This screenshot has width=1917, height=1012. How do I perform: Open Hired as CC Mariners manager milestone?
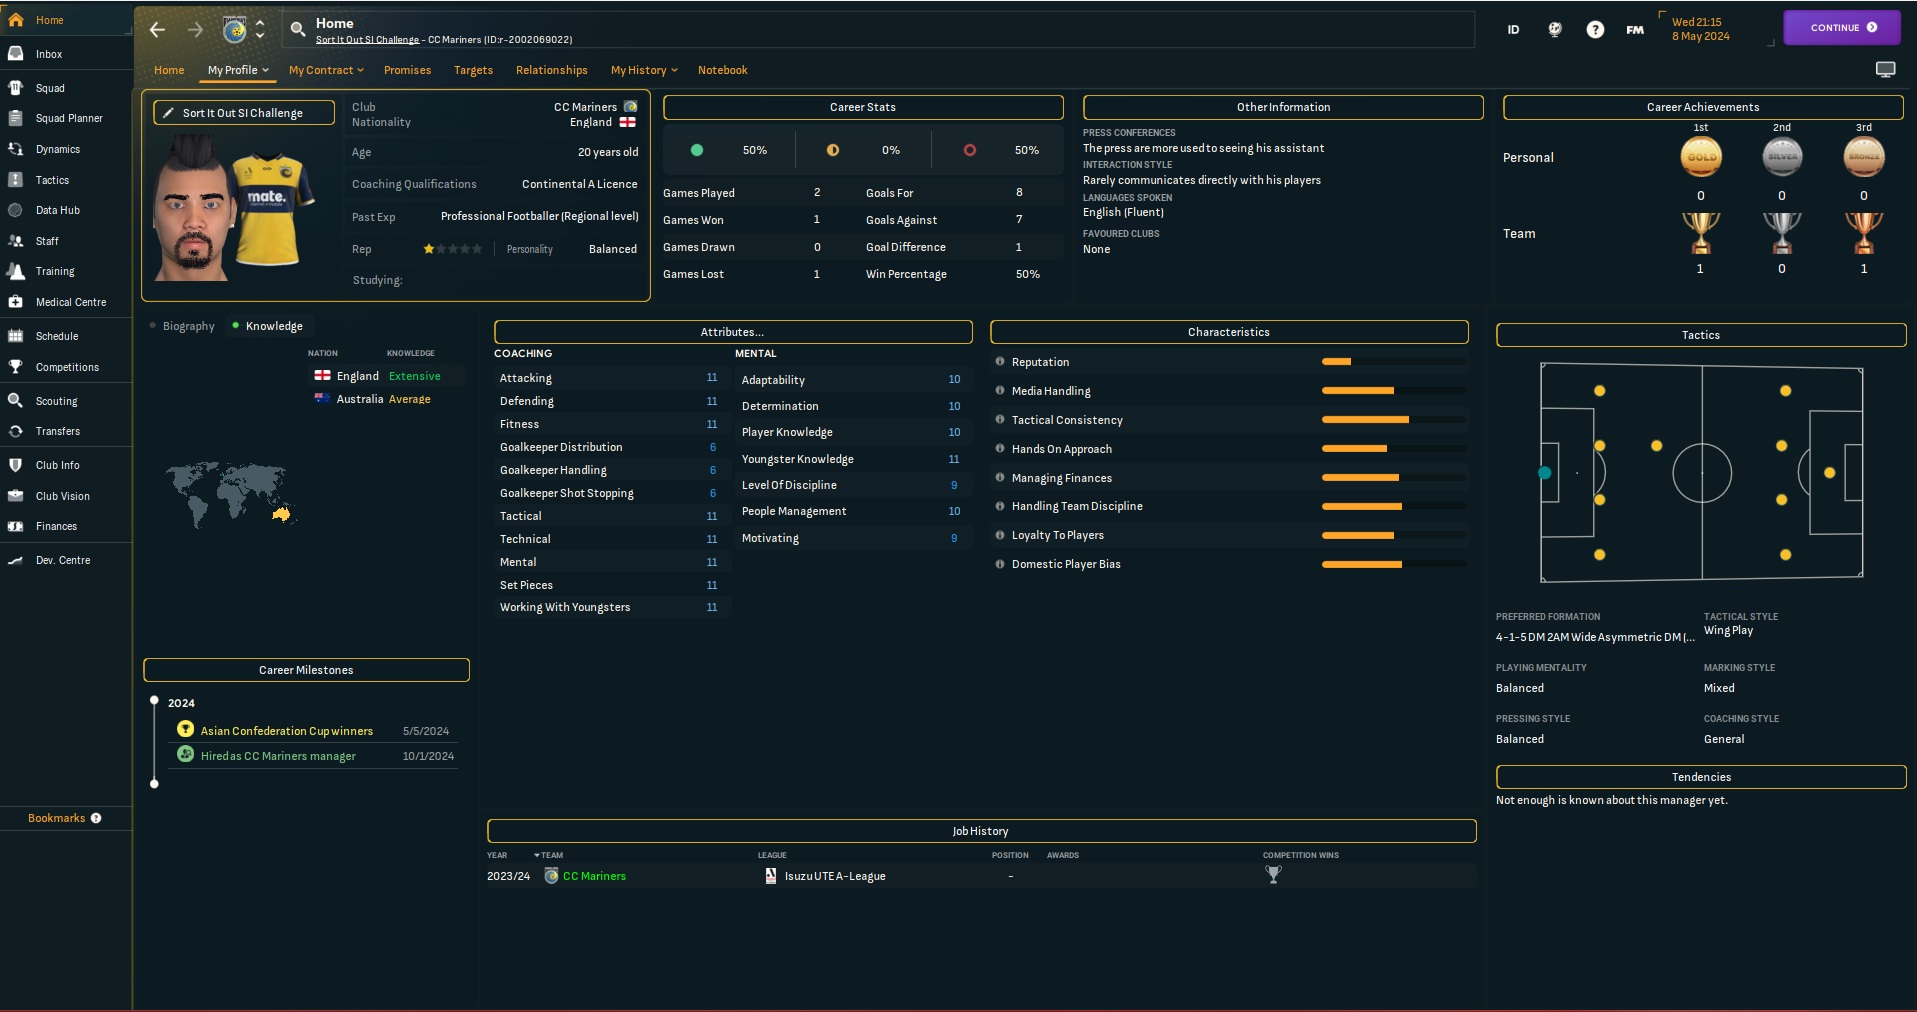[278, 756]
